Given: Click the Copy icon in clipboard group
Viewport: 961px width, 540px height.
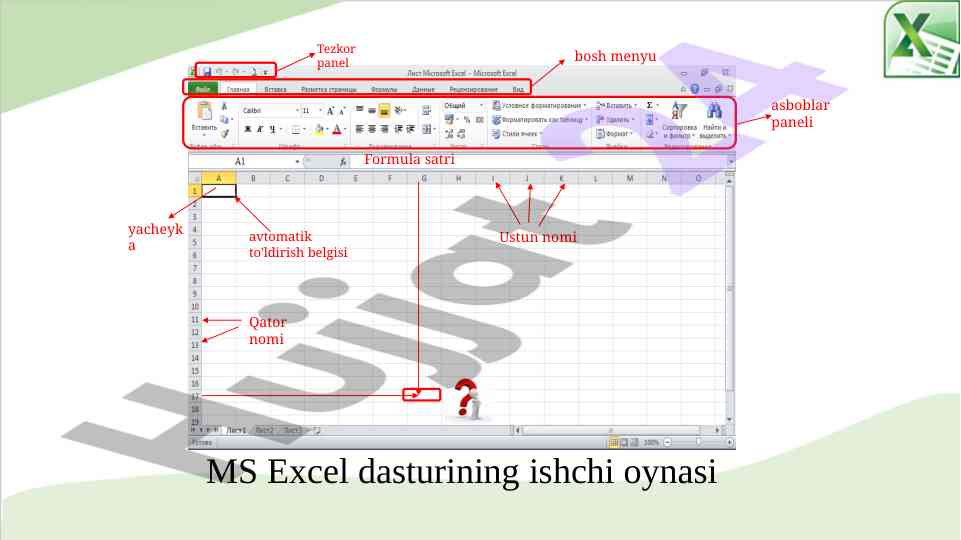Looking at the screenshot, I should (224, 120).
